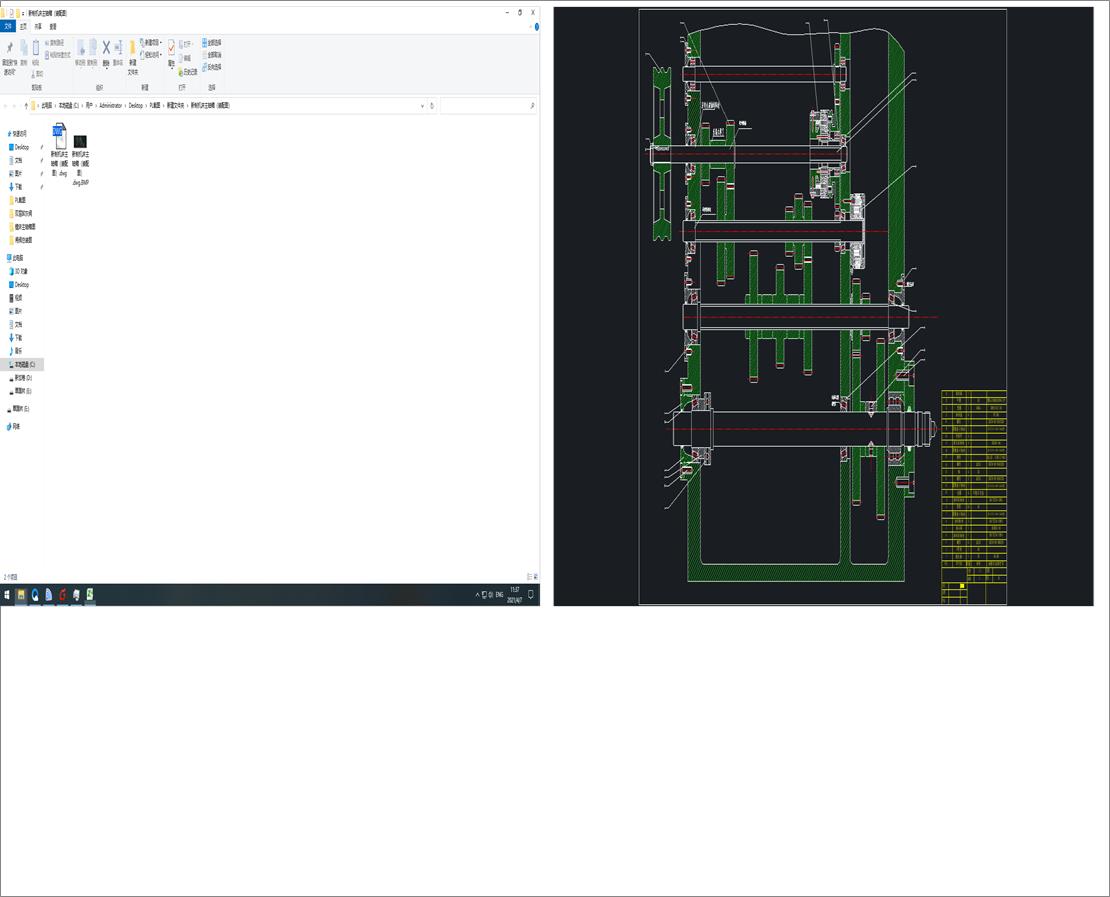
Task: Click the Edit item in the Open group
Action: point(185,58)
